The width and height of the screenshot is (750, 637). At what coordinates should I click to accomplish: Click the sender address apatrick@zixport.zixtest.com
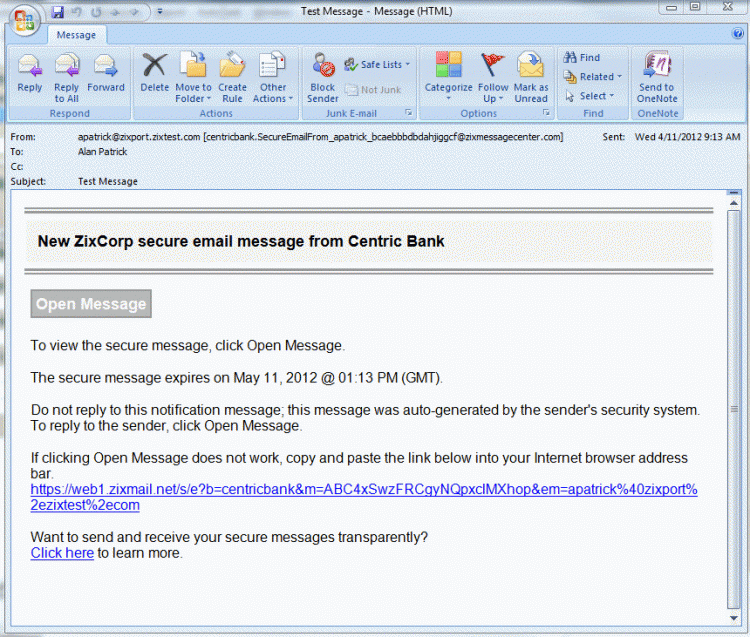[139, 137]
